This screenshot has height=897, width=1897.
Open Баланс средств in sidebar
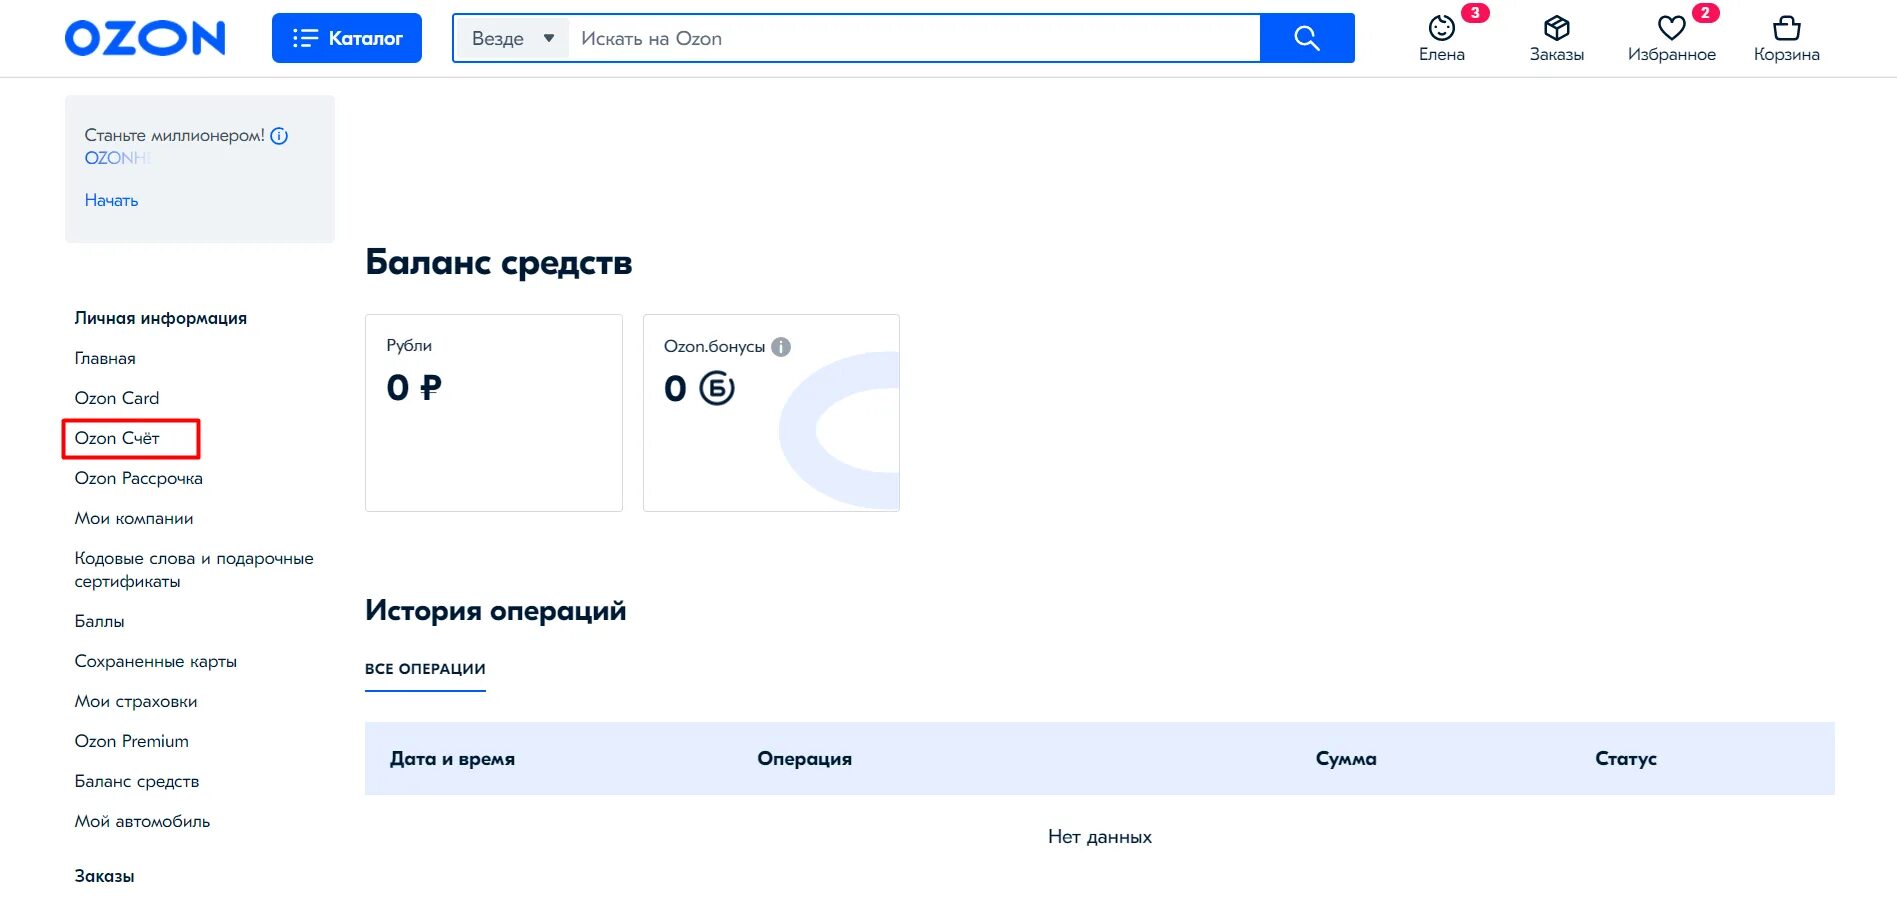click(x=137, y=781)
